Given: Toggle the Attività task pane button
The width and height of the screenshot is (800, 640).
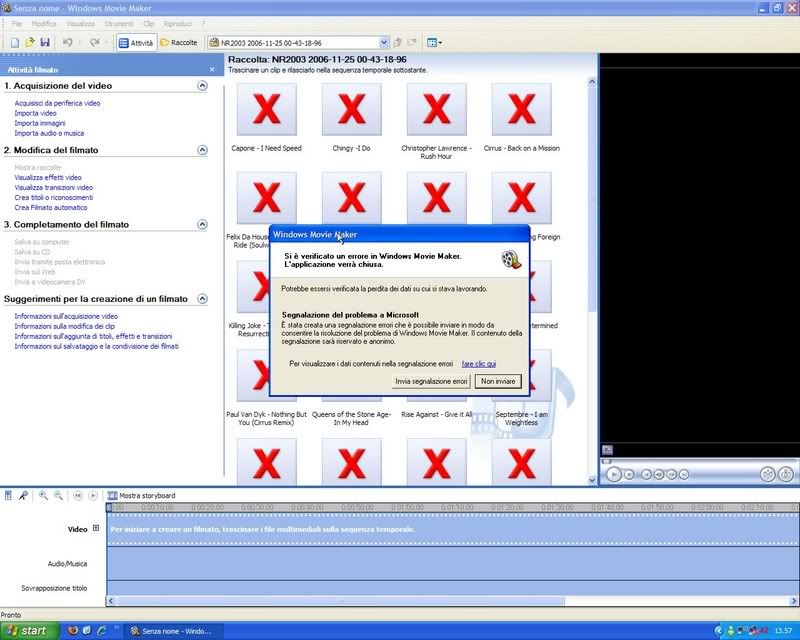Looking at the screenshot, I should (x=135, y=43).
